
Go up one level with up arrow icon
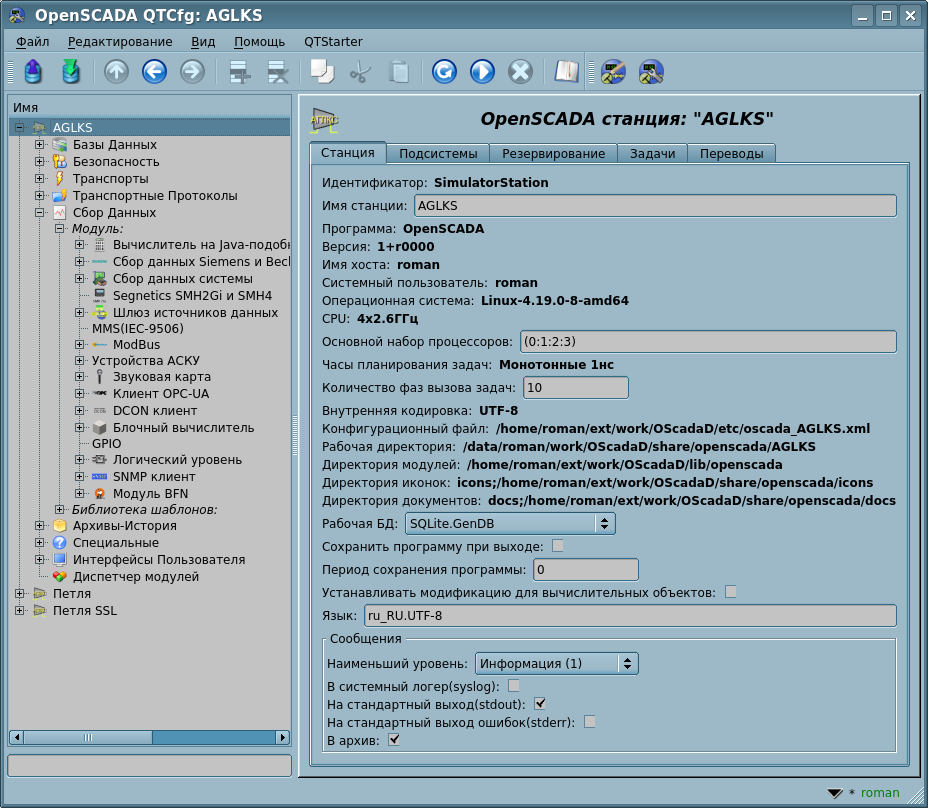pos(117,72)
